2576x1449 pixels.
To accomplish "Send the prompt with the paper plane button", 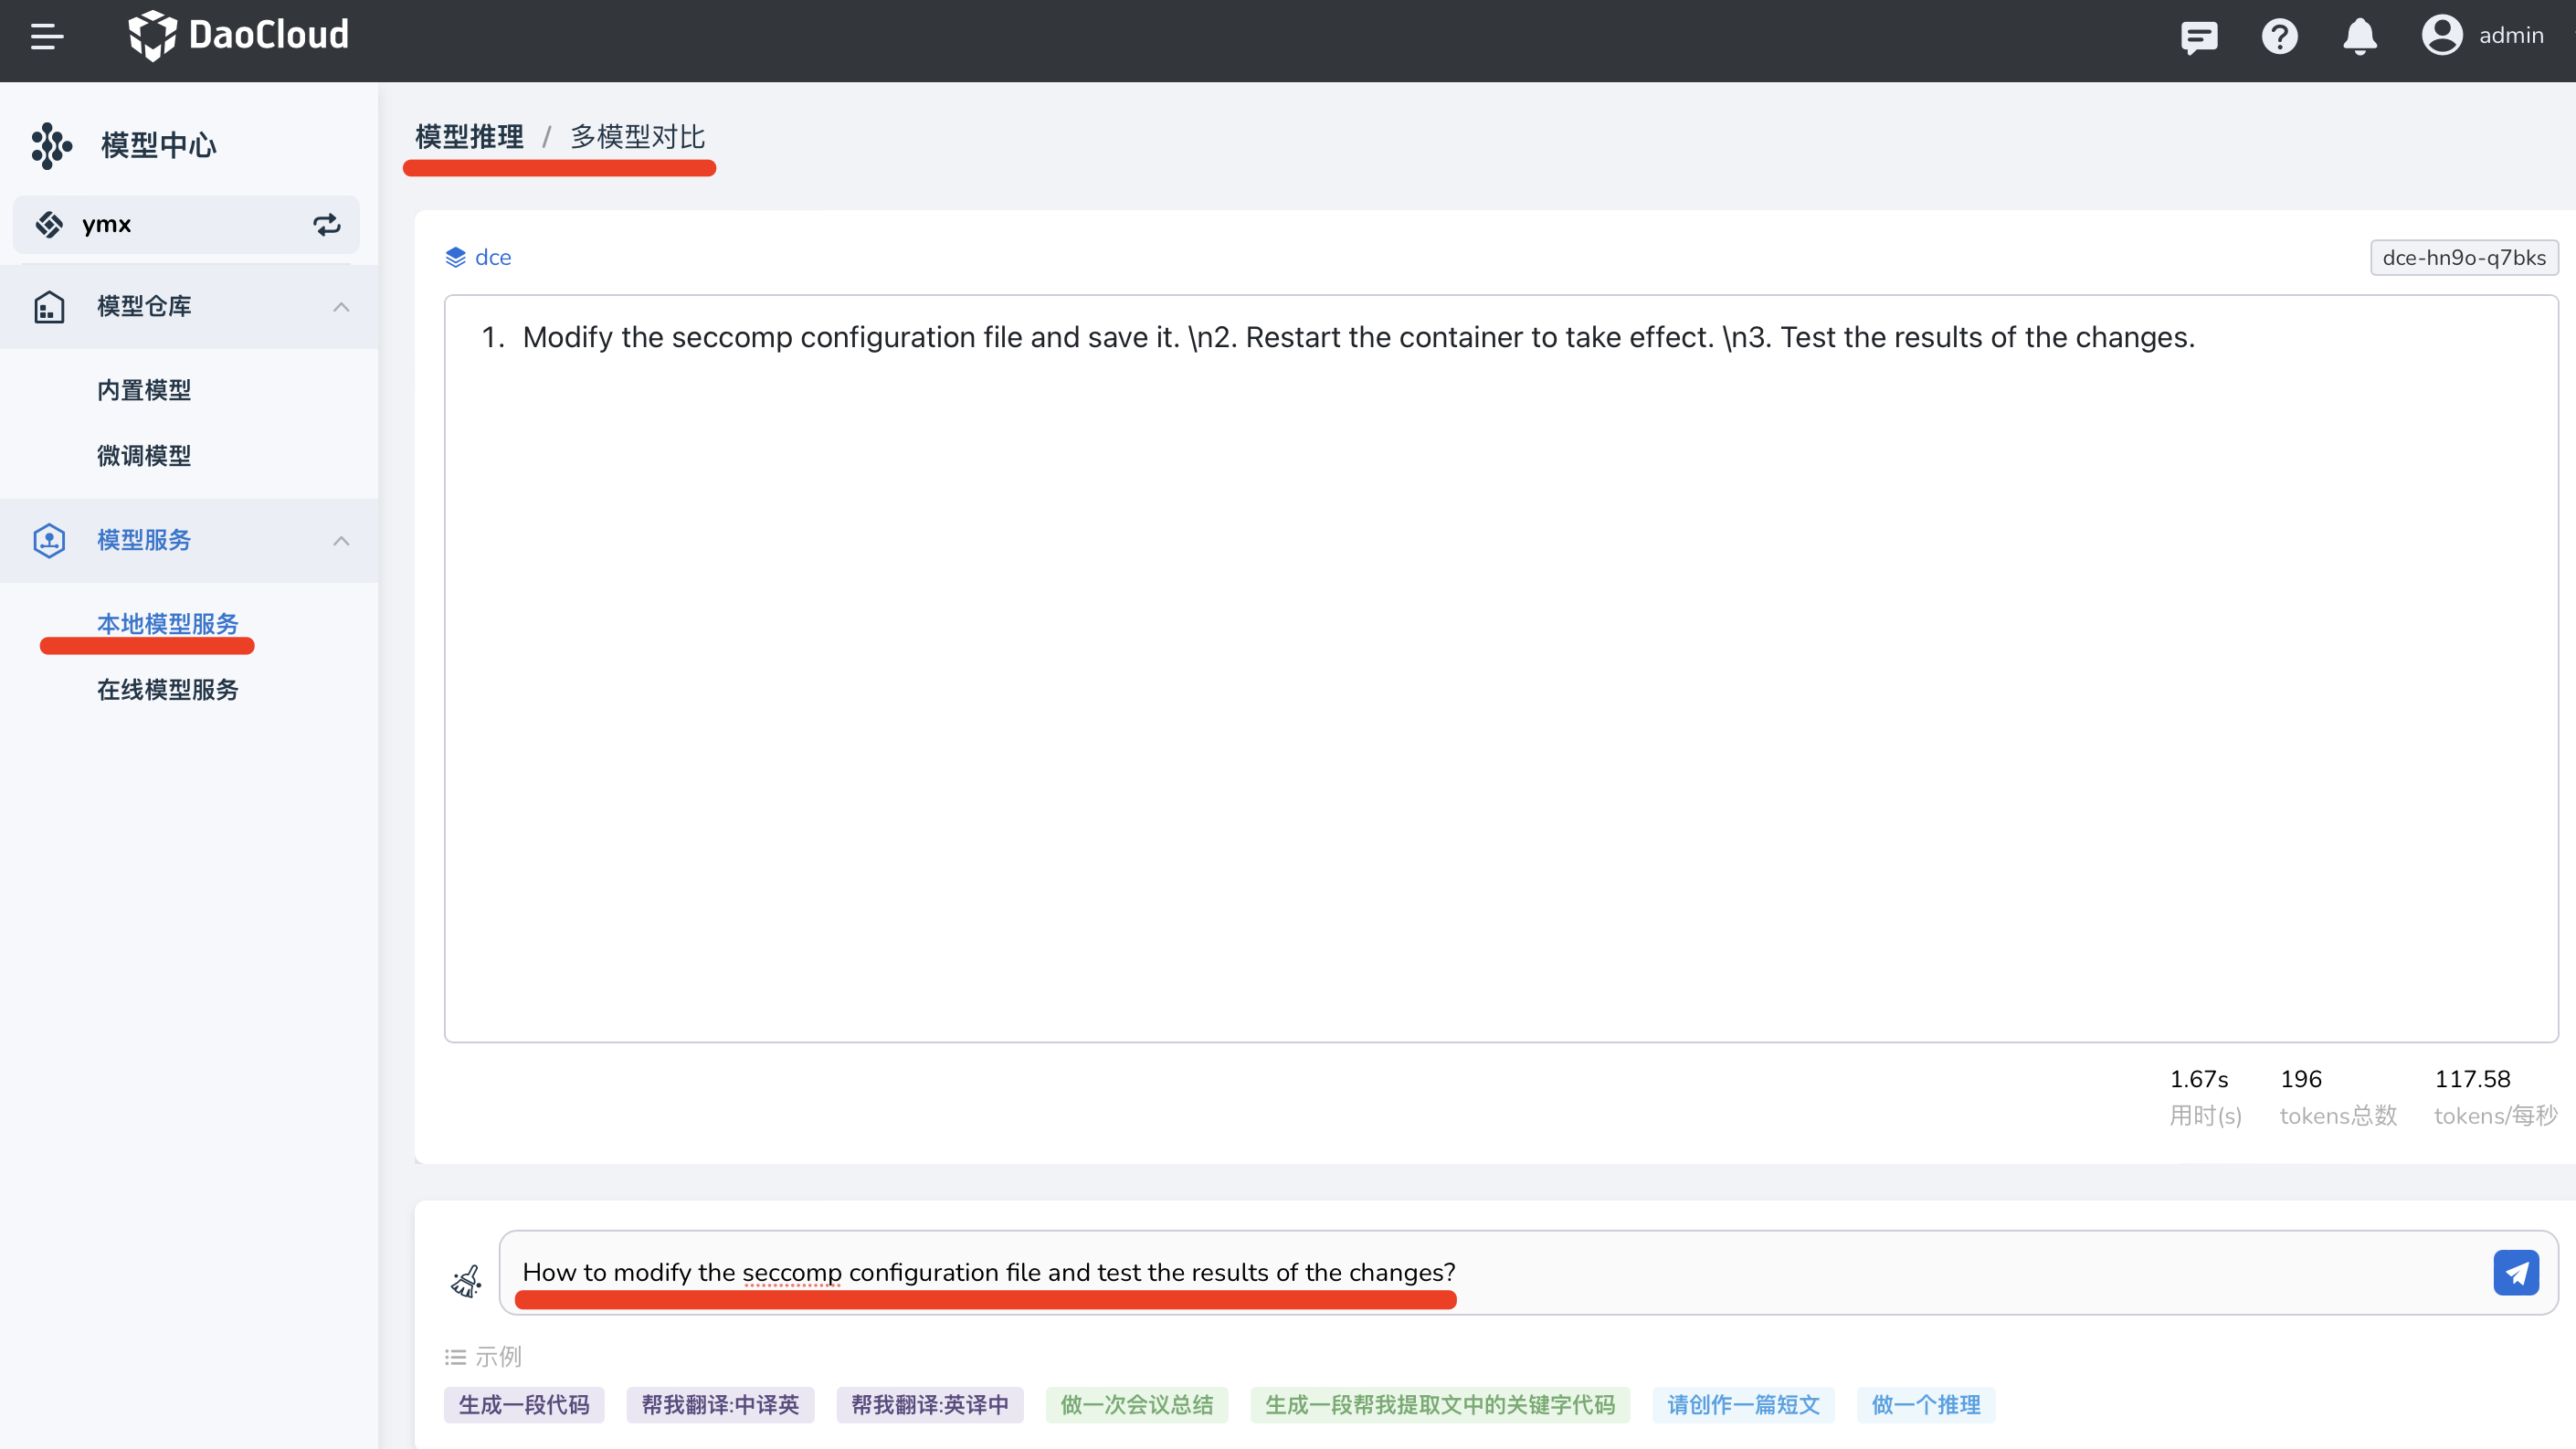I will coord(2516,1273).
